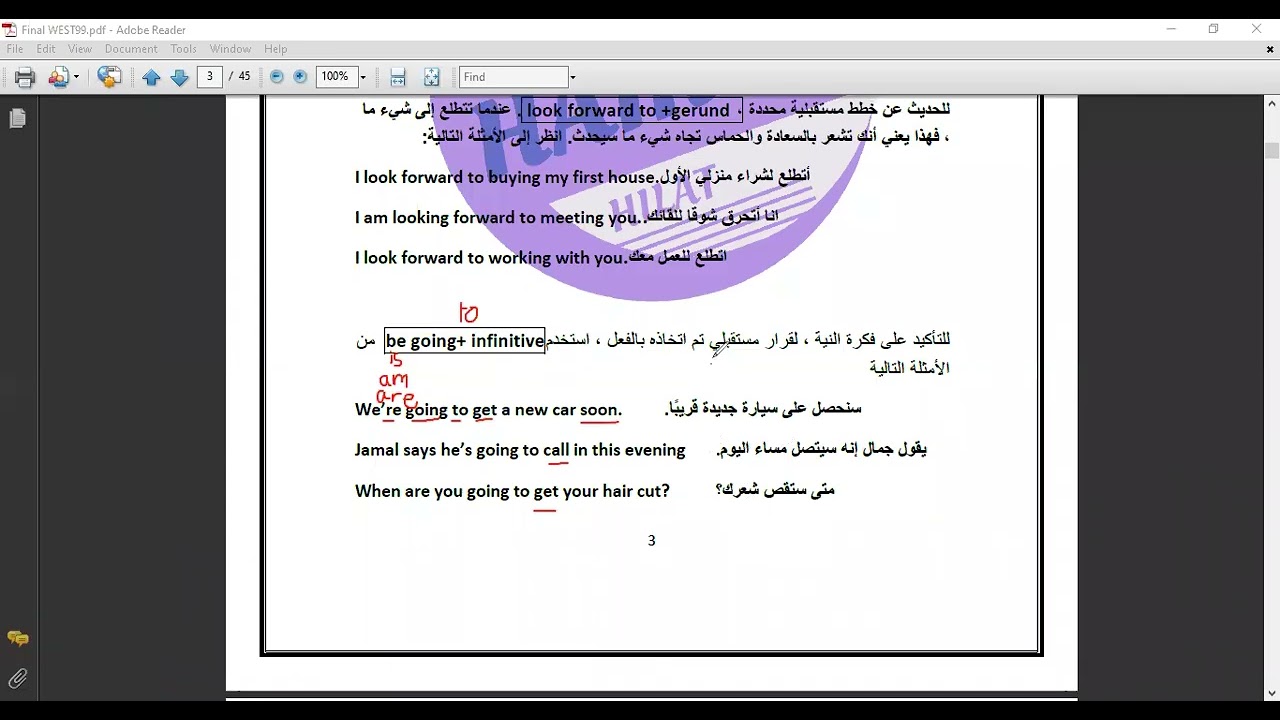Image resolution: width=1280 pixels, height=720 pixels.
Task: Click sentence 'I look forward to working with you'
Action: pyautogui.click(x=490, y=258)
